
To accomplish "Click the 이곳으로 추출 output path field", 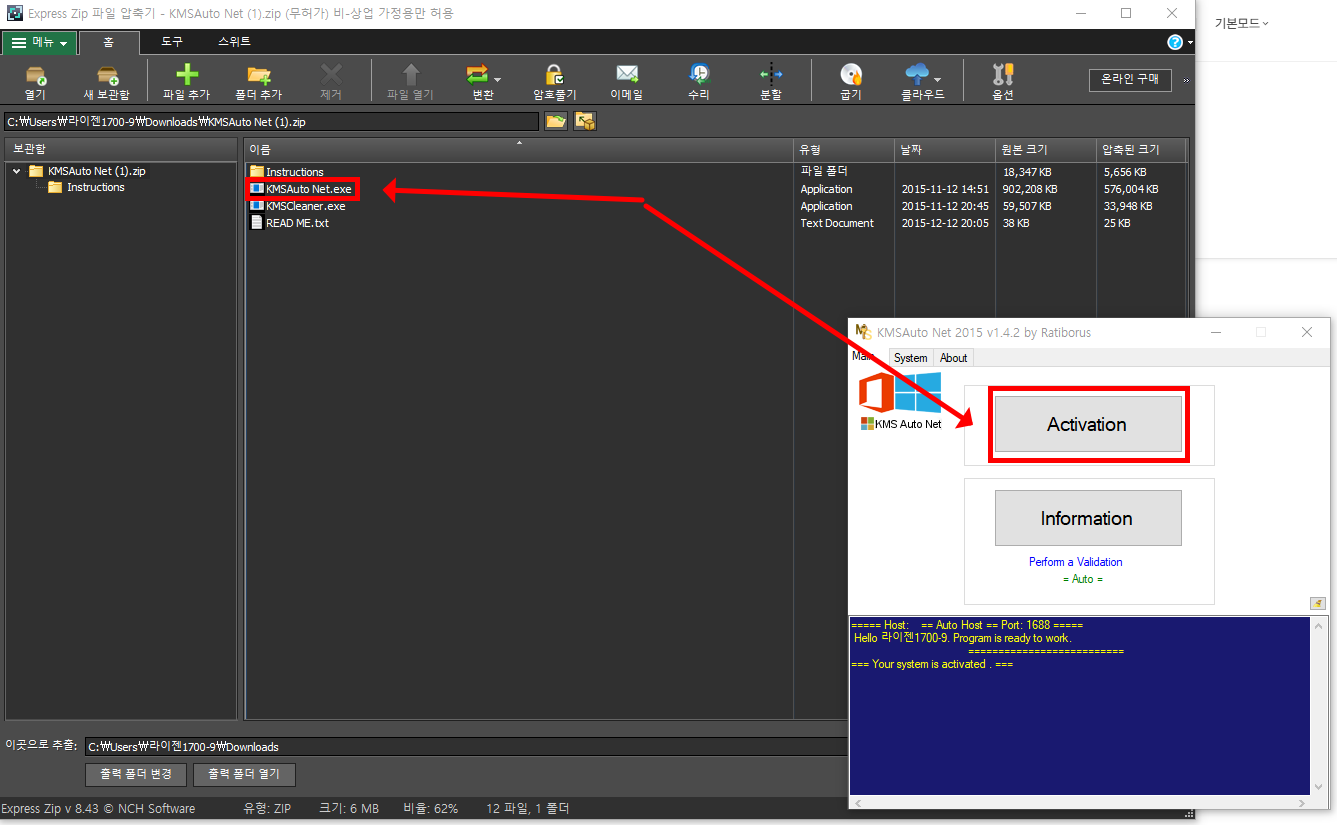I will coord(465,746).
